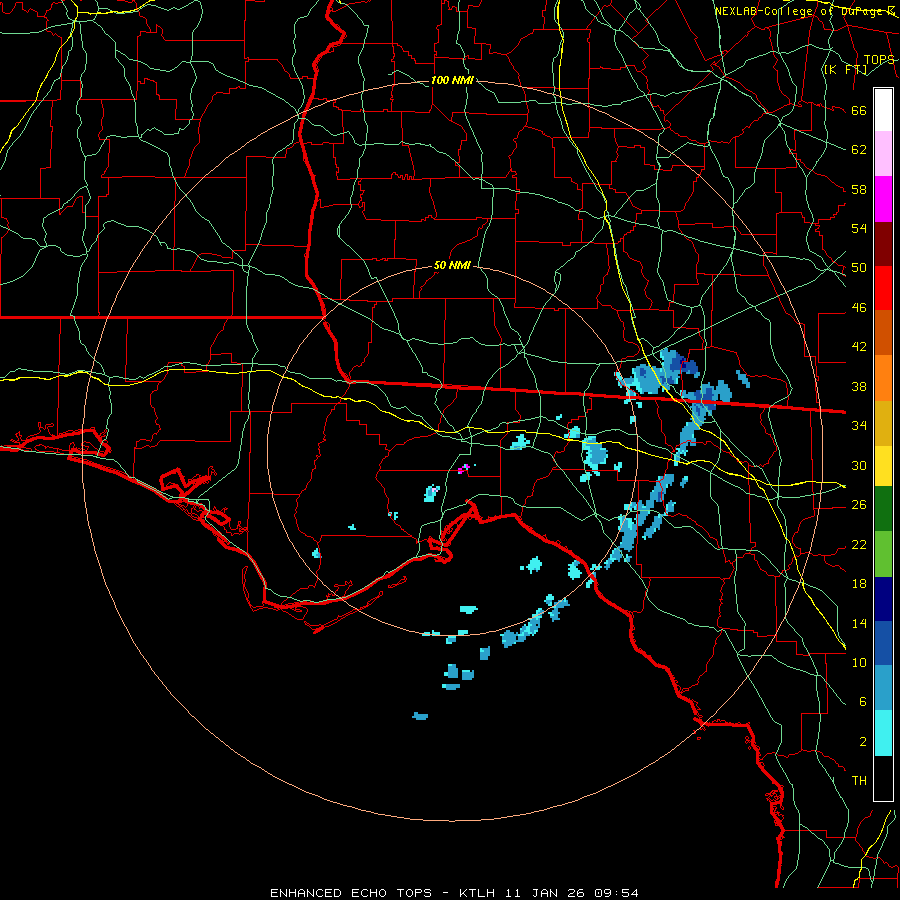900x900 pixels.
Task: Click the light green legend swatch at 22-26
Action: coord(883,554)
